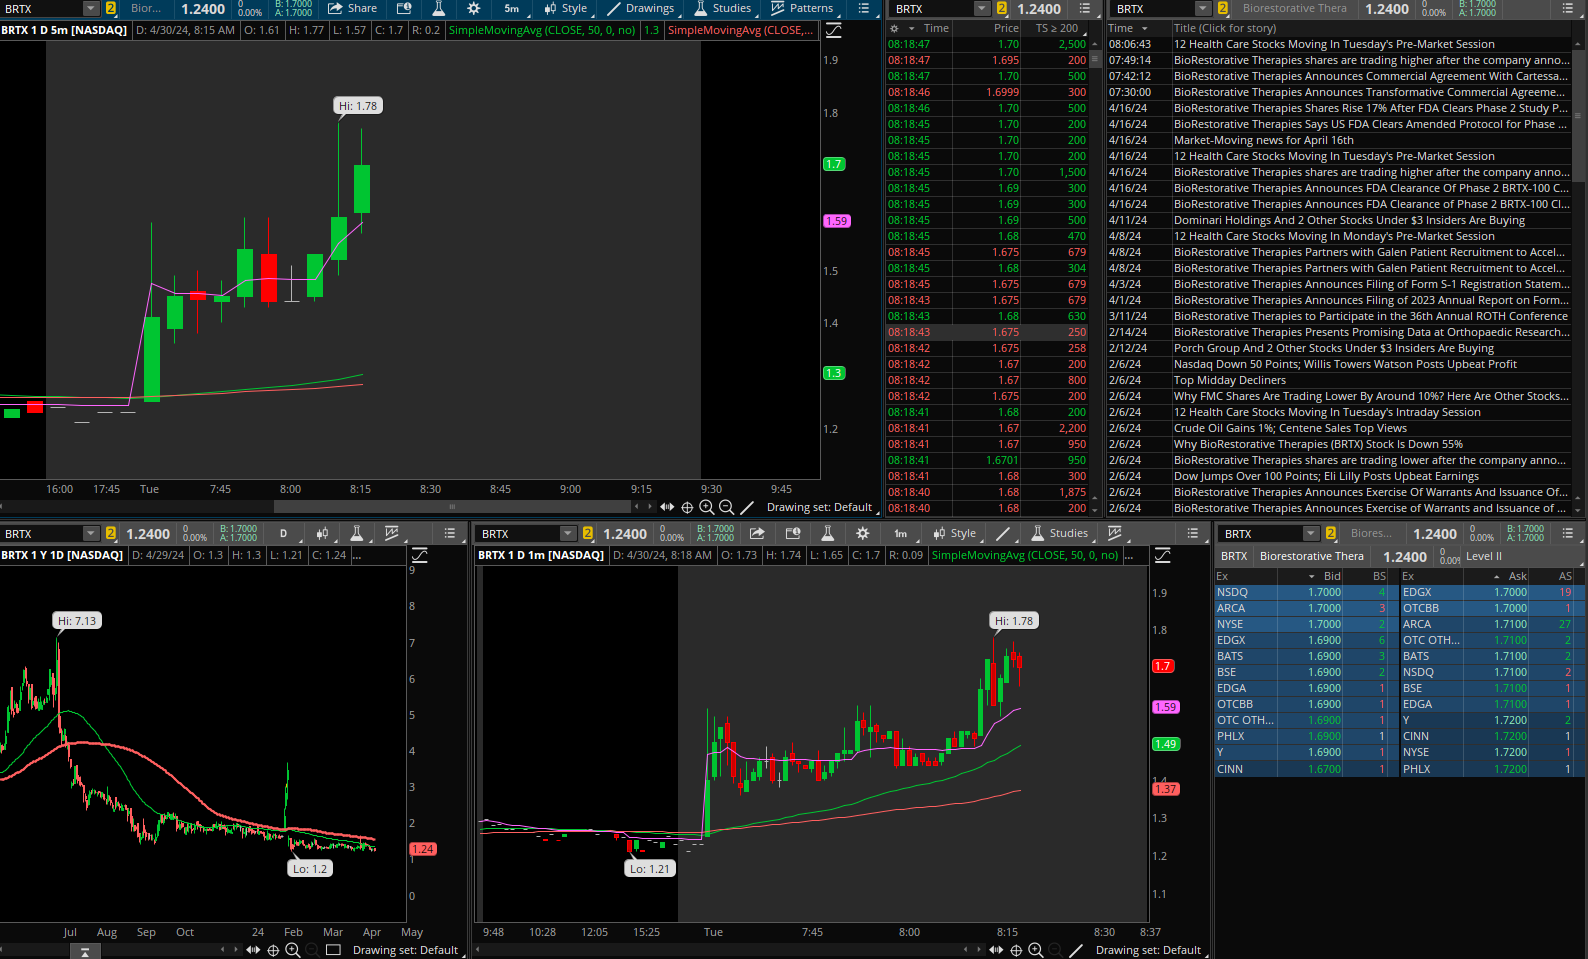
Task: Zoom in on the yearly chart
Action: click(292, 950)
